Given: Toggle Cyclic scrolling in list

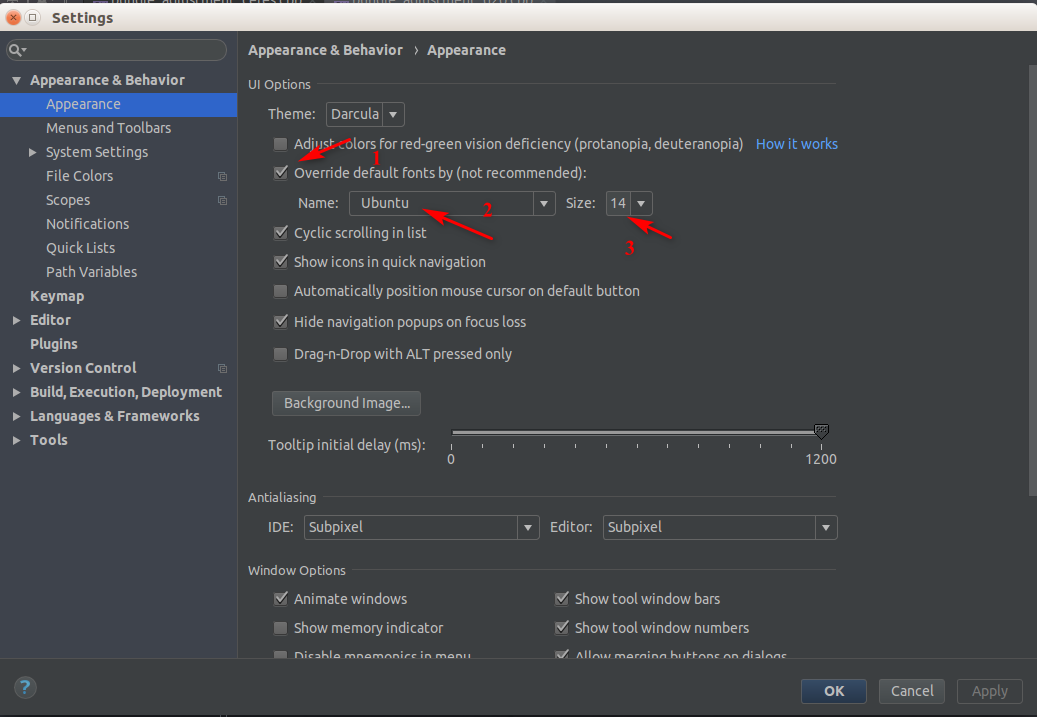Looking at the screenshot, I should coord(280,233).
